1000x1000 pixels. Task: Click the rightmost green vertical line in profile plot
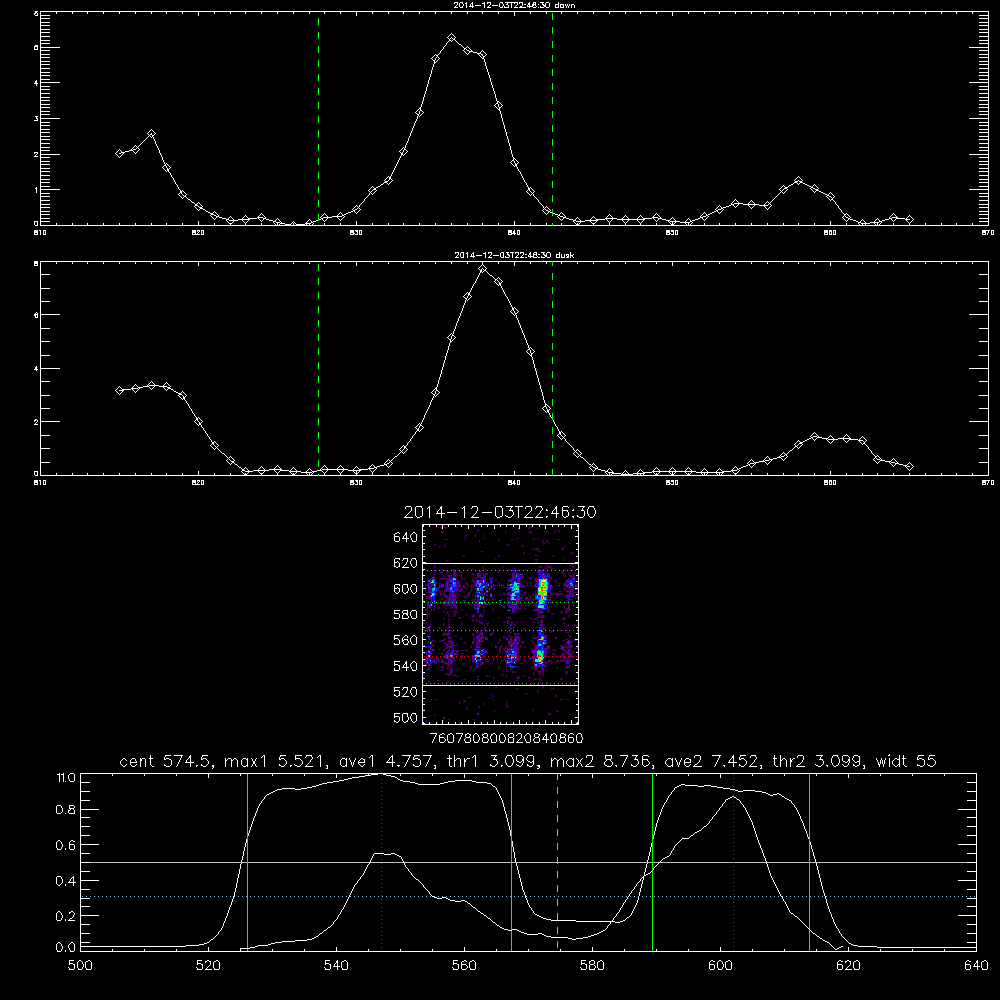[x=809, y=862]
